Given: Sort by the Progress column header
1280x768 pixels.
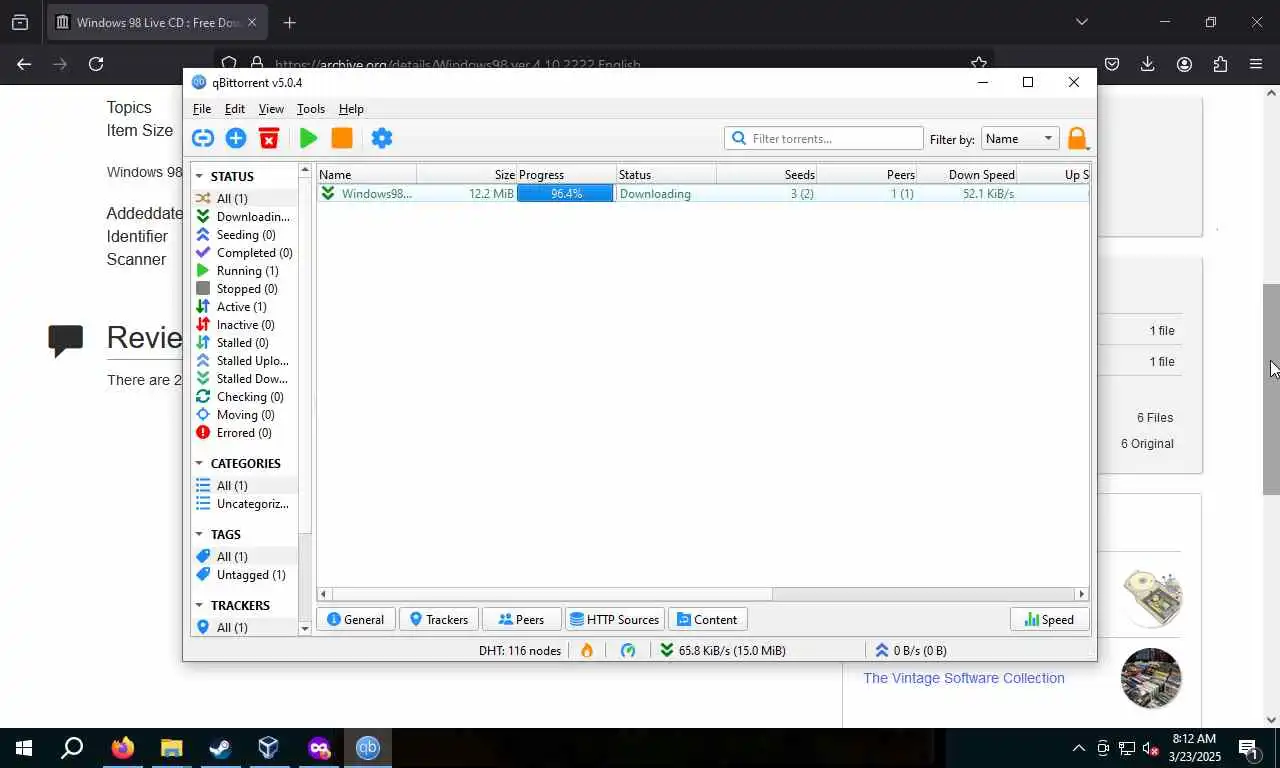Looking at the screenshot, I should click(566, 174).
